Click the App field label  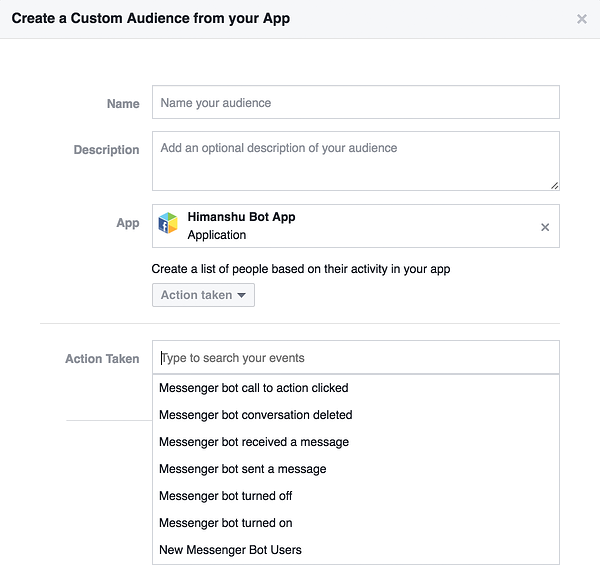[128, 223]
